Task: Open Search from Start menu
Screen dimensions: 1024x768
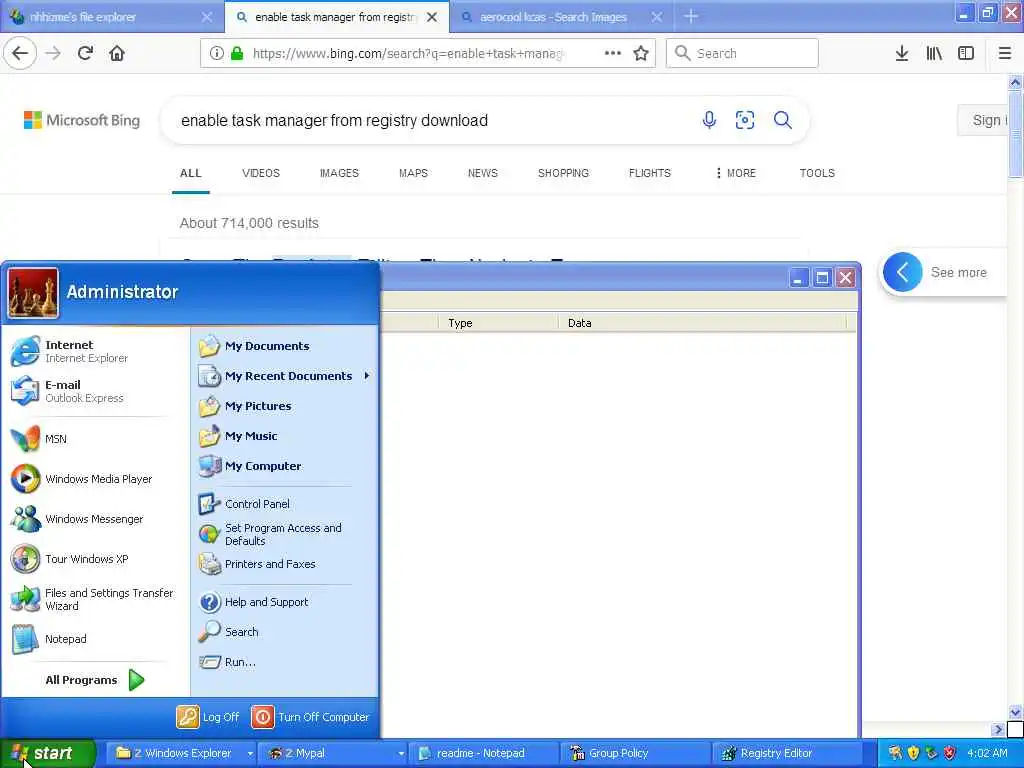Action: pyautogui.click(x=229, y=632)
